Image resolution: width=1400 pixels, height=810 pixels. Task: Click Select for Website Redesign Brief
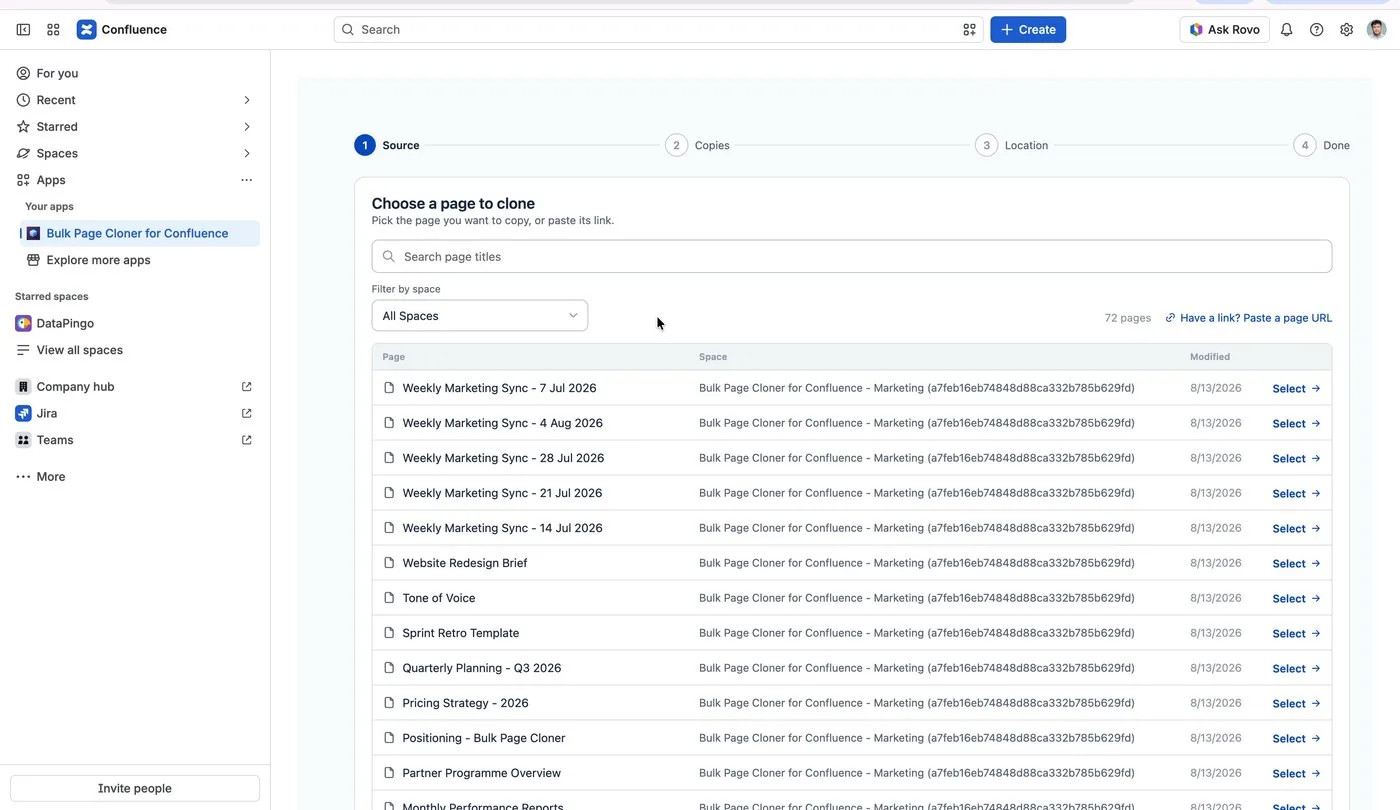[1296, 564]
